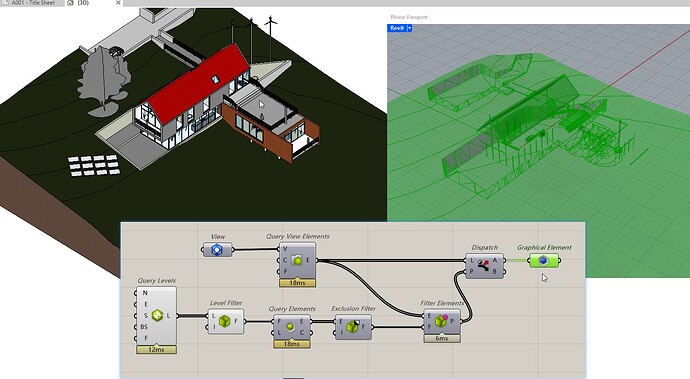Click the V input of Query View Elements

(x=285, y=249)
